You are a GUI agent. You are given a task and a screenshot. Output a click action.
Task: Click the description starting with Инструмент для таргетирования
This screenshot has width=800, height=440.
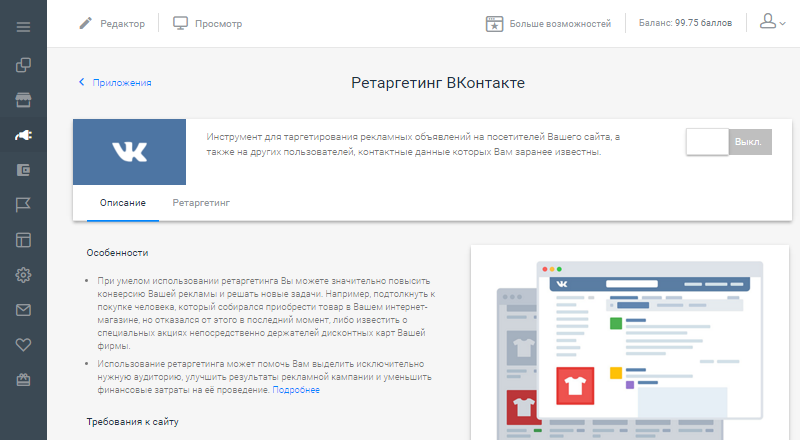point(413,144)
